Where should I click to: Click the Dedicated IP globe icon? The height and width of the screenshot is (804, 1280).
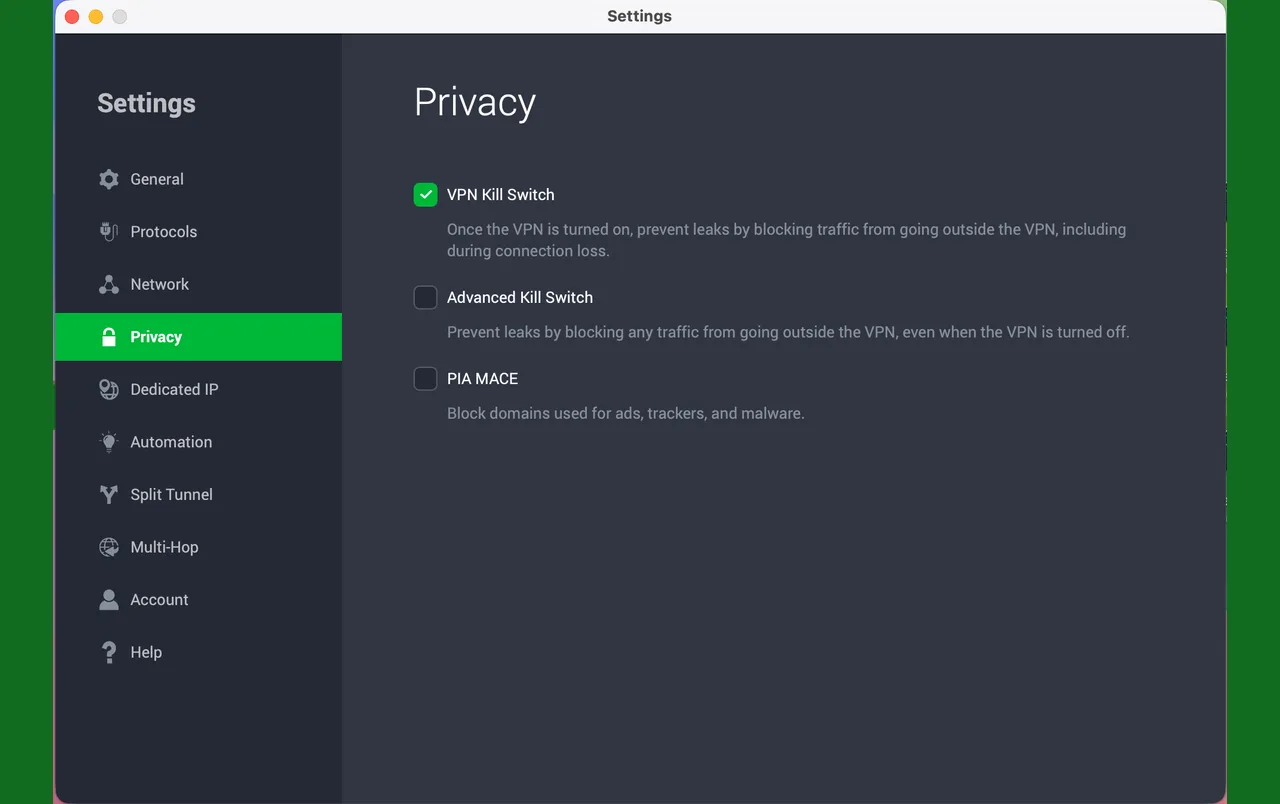pyautogui.click(x=109, y=389)
